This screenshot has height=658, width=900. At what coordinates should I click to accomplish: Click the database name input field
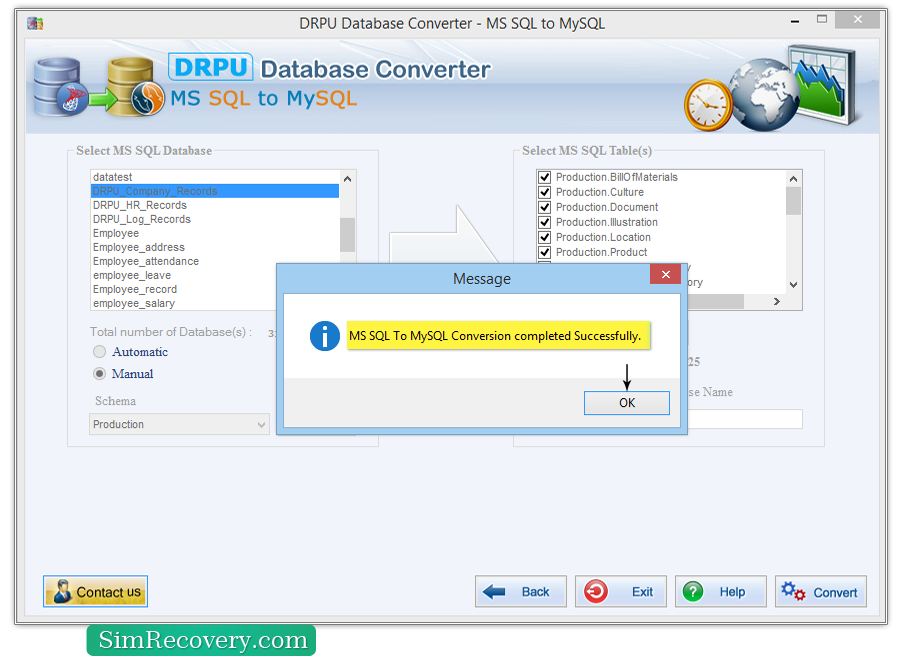click(744, 419)
